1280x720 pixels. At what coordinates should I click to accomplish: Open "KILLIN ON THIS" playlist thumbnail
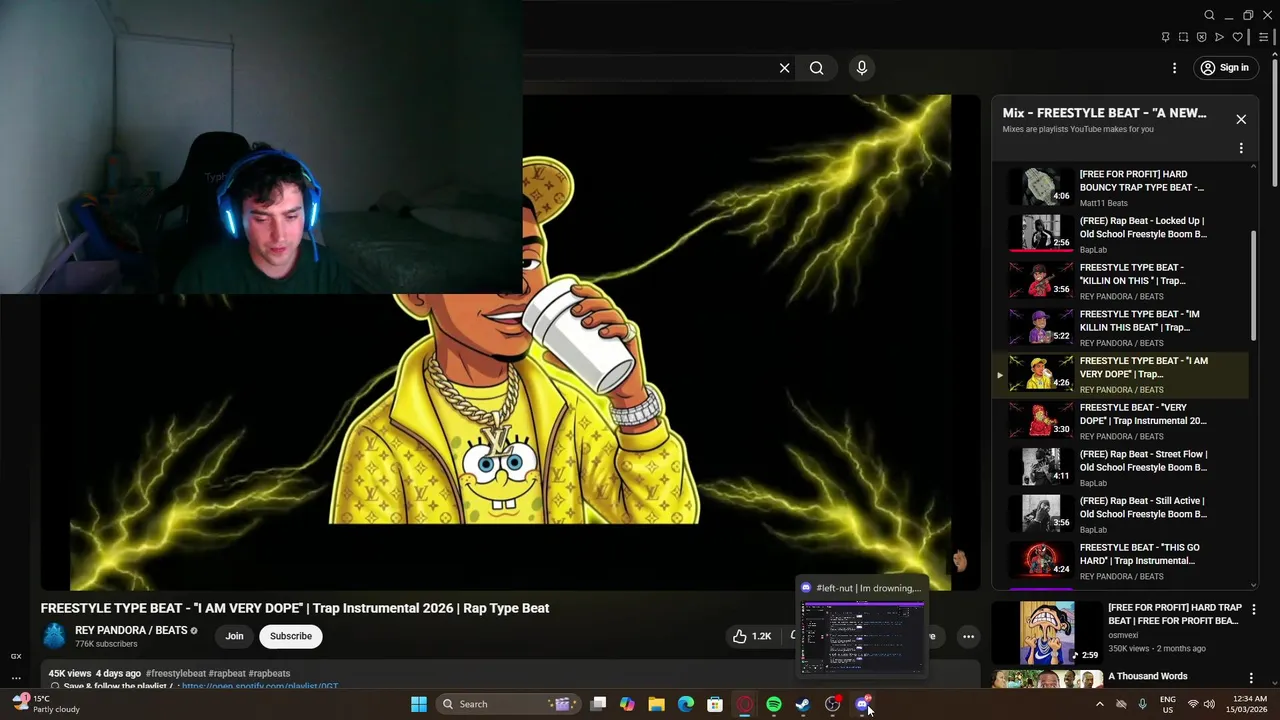point(1041,281)
